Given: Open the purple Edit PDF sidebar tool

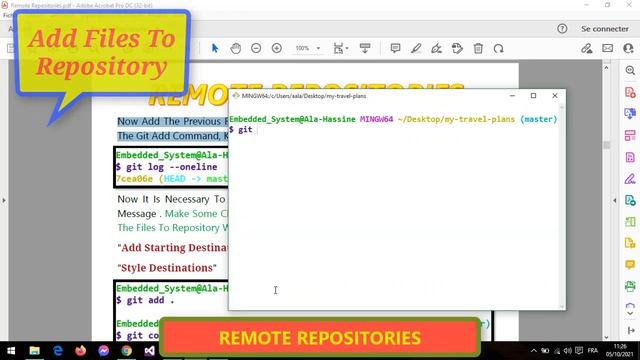Looking at the screenshot, I should click(630, 157).
